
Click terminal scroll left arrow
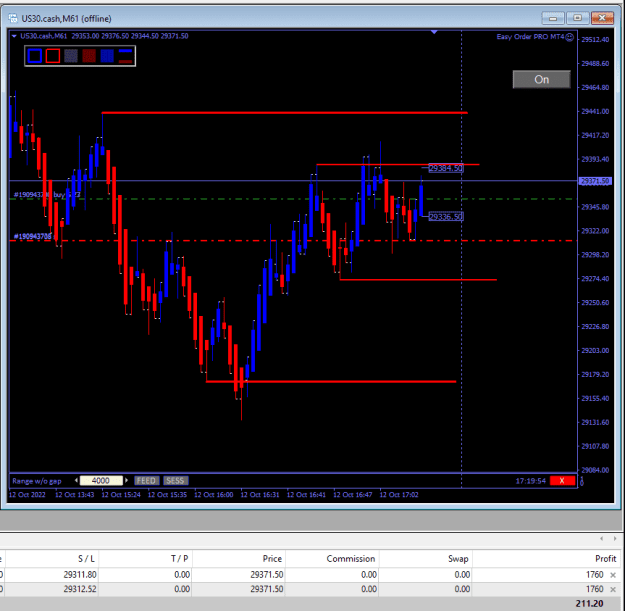point(601,538)
